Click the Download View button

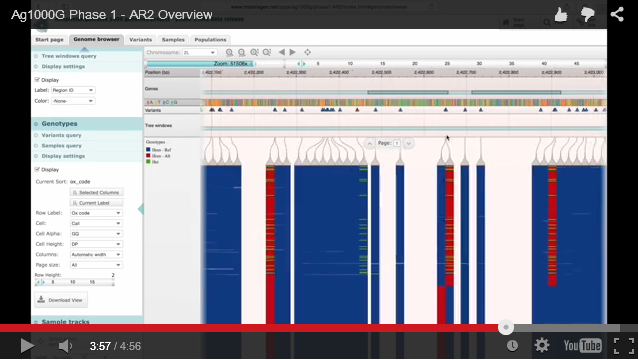pyautogui.click(x=61, y=300)
